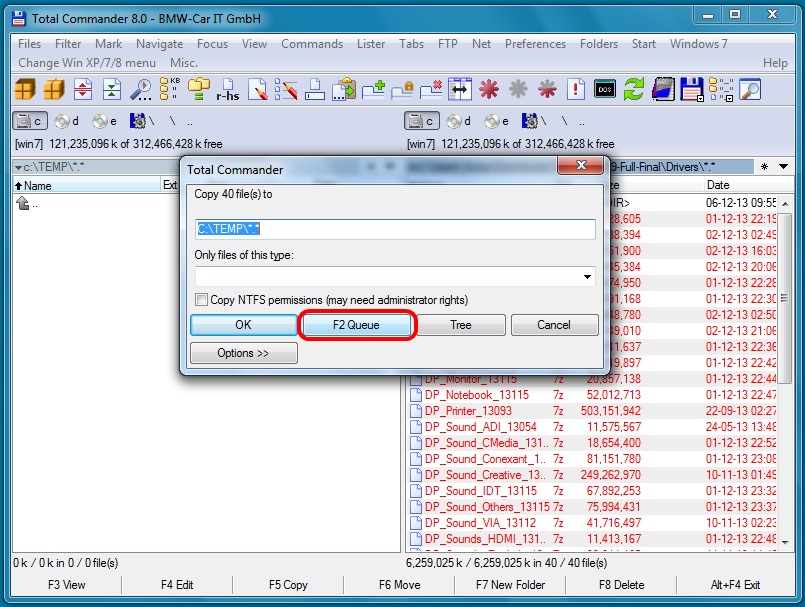Select drive d in left panel drive bar
805x607 pixels.
68,121
